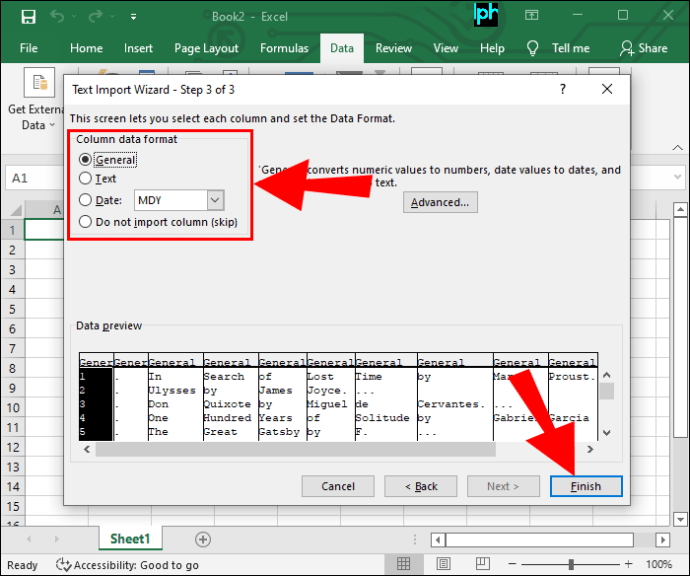The height and width of the screenshot is (576, 690).
Task: Open the Ribbon Display Options icon
Action: point(532,16)
